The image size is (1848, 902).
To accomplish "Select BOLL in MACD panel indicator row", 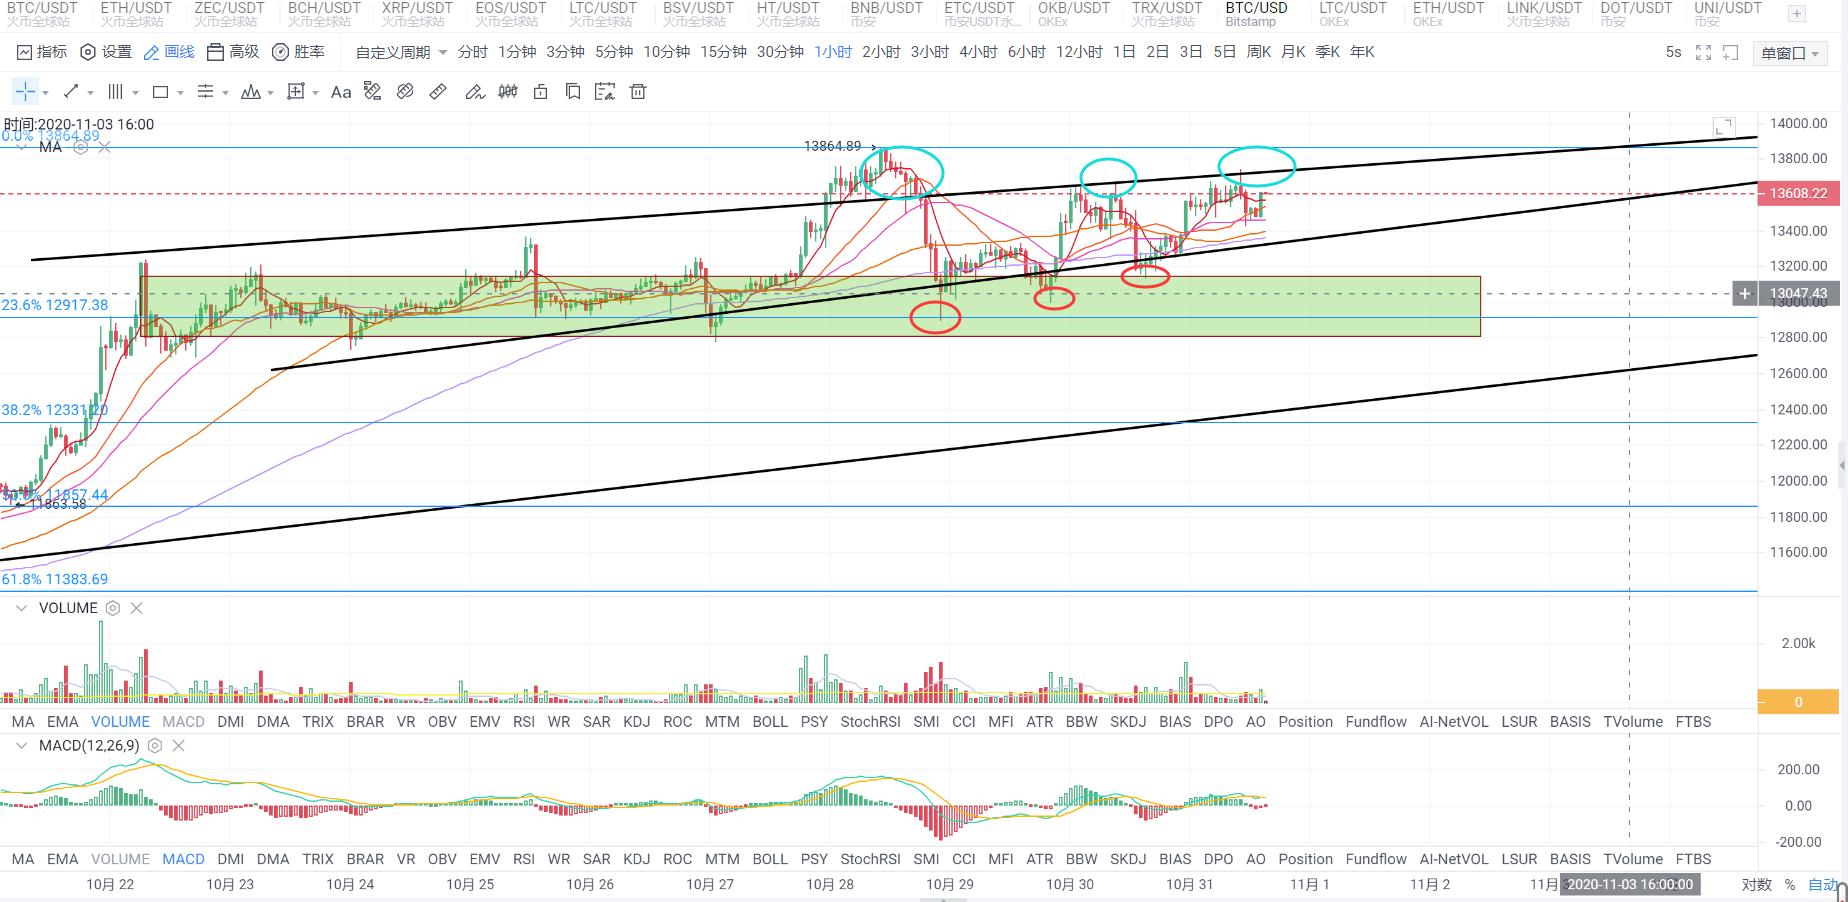I will coord(770,859).
